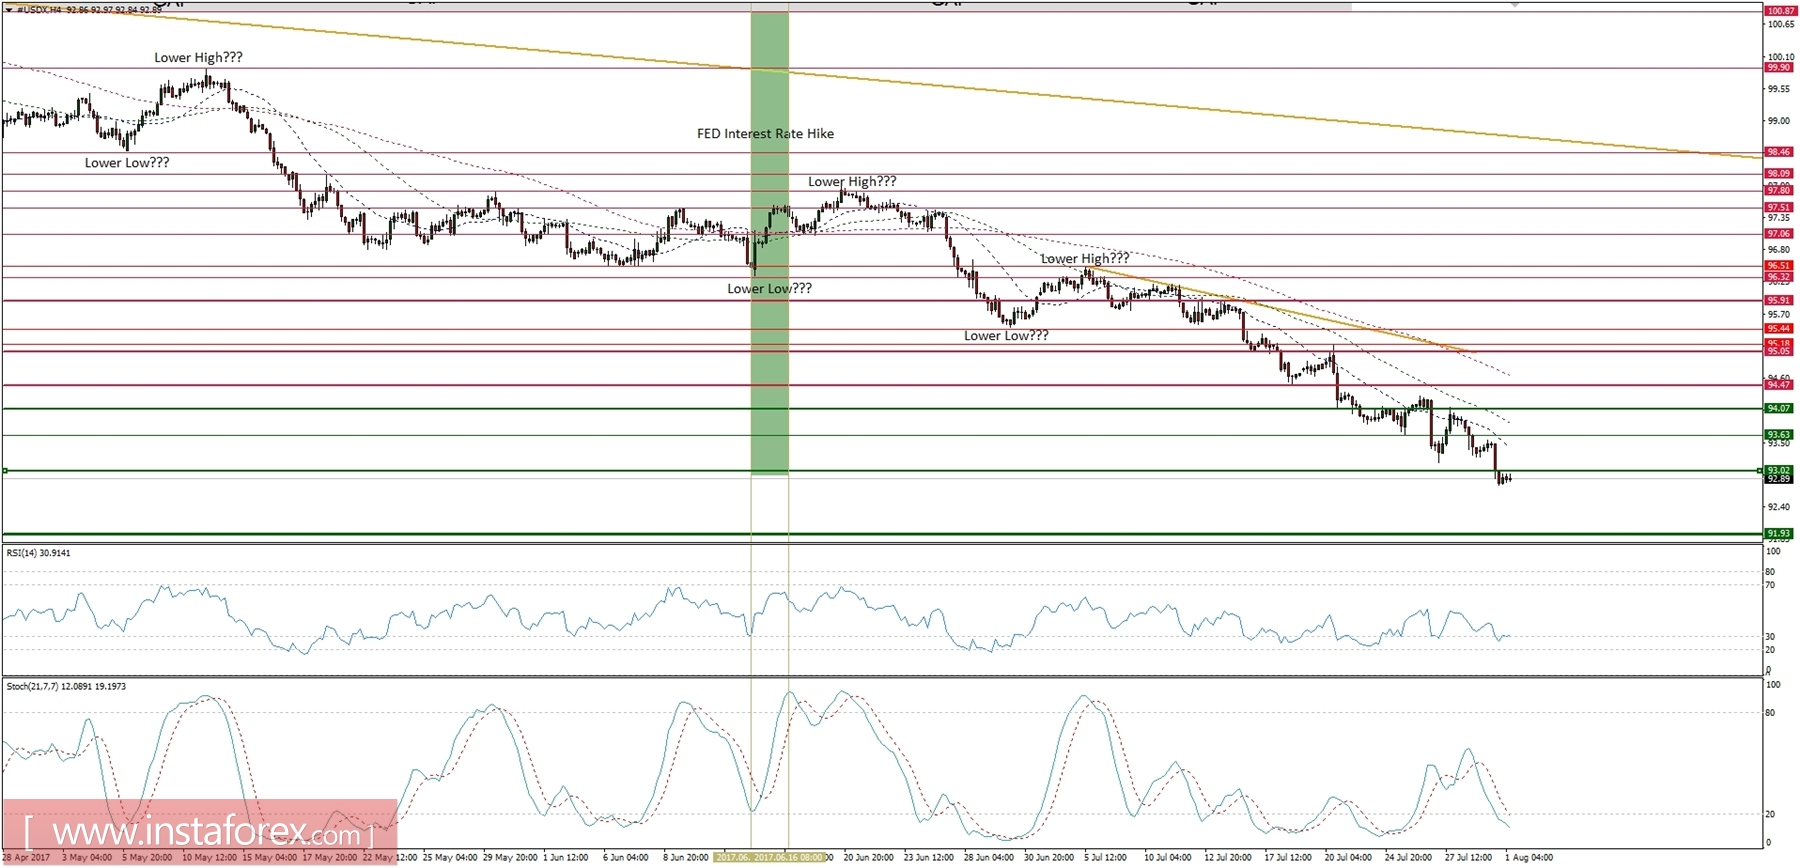Select the 96.51 price level label
1800x868 pixels.
[x=1779, y=266]
